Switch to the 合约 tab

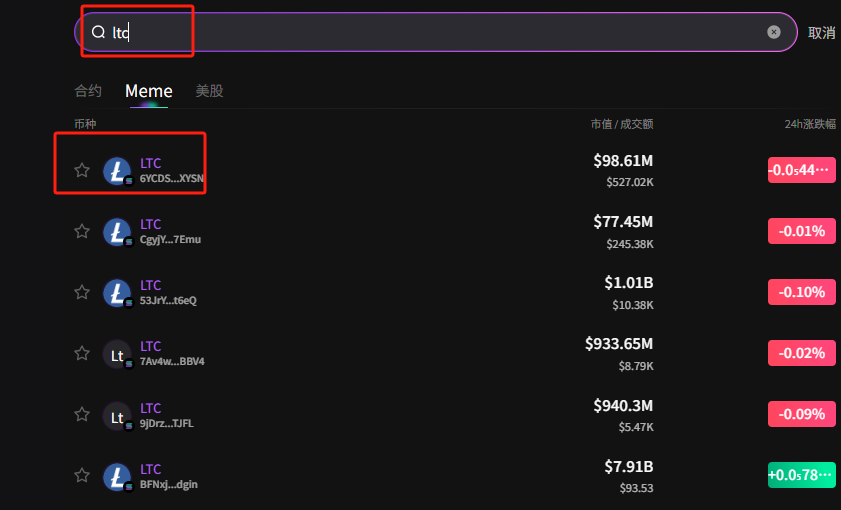[x=88, y=91]
